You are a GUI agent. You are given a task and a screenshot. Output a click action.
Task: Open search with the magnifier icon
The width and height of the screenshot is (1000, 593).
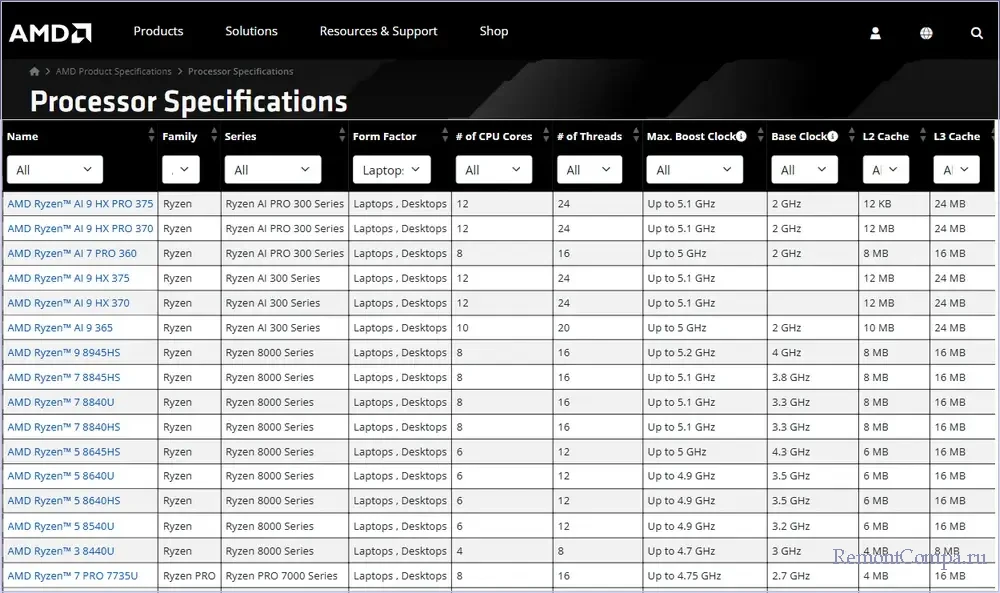(976, 33)
